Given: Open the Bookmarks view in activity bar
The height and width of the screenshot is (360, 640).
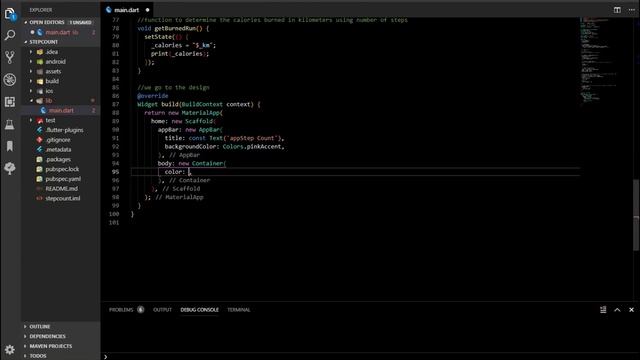Looking at the screenshot, I should point(10,146).
